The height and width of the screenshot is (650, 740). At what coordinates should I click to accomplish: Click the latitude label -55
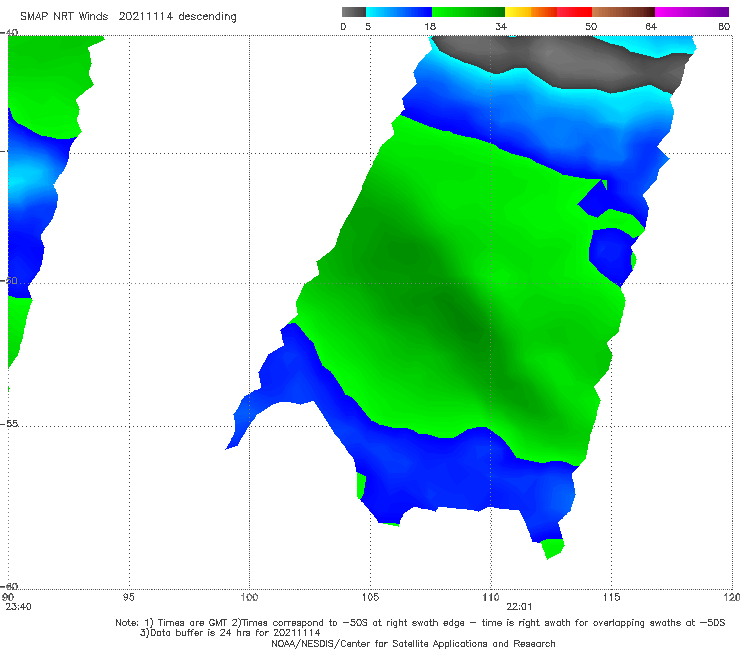pyautogui.click(x=9, y=423)
